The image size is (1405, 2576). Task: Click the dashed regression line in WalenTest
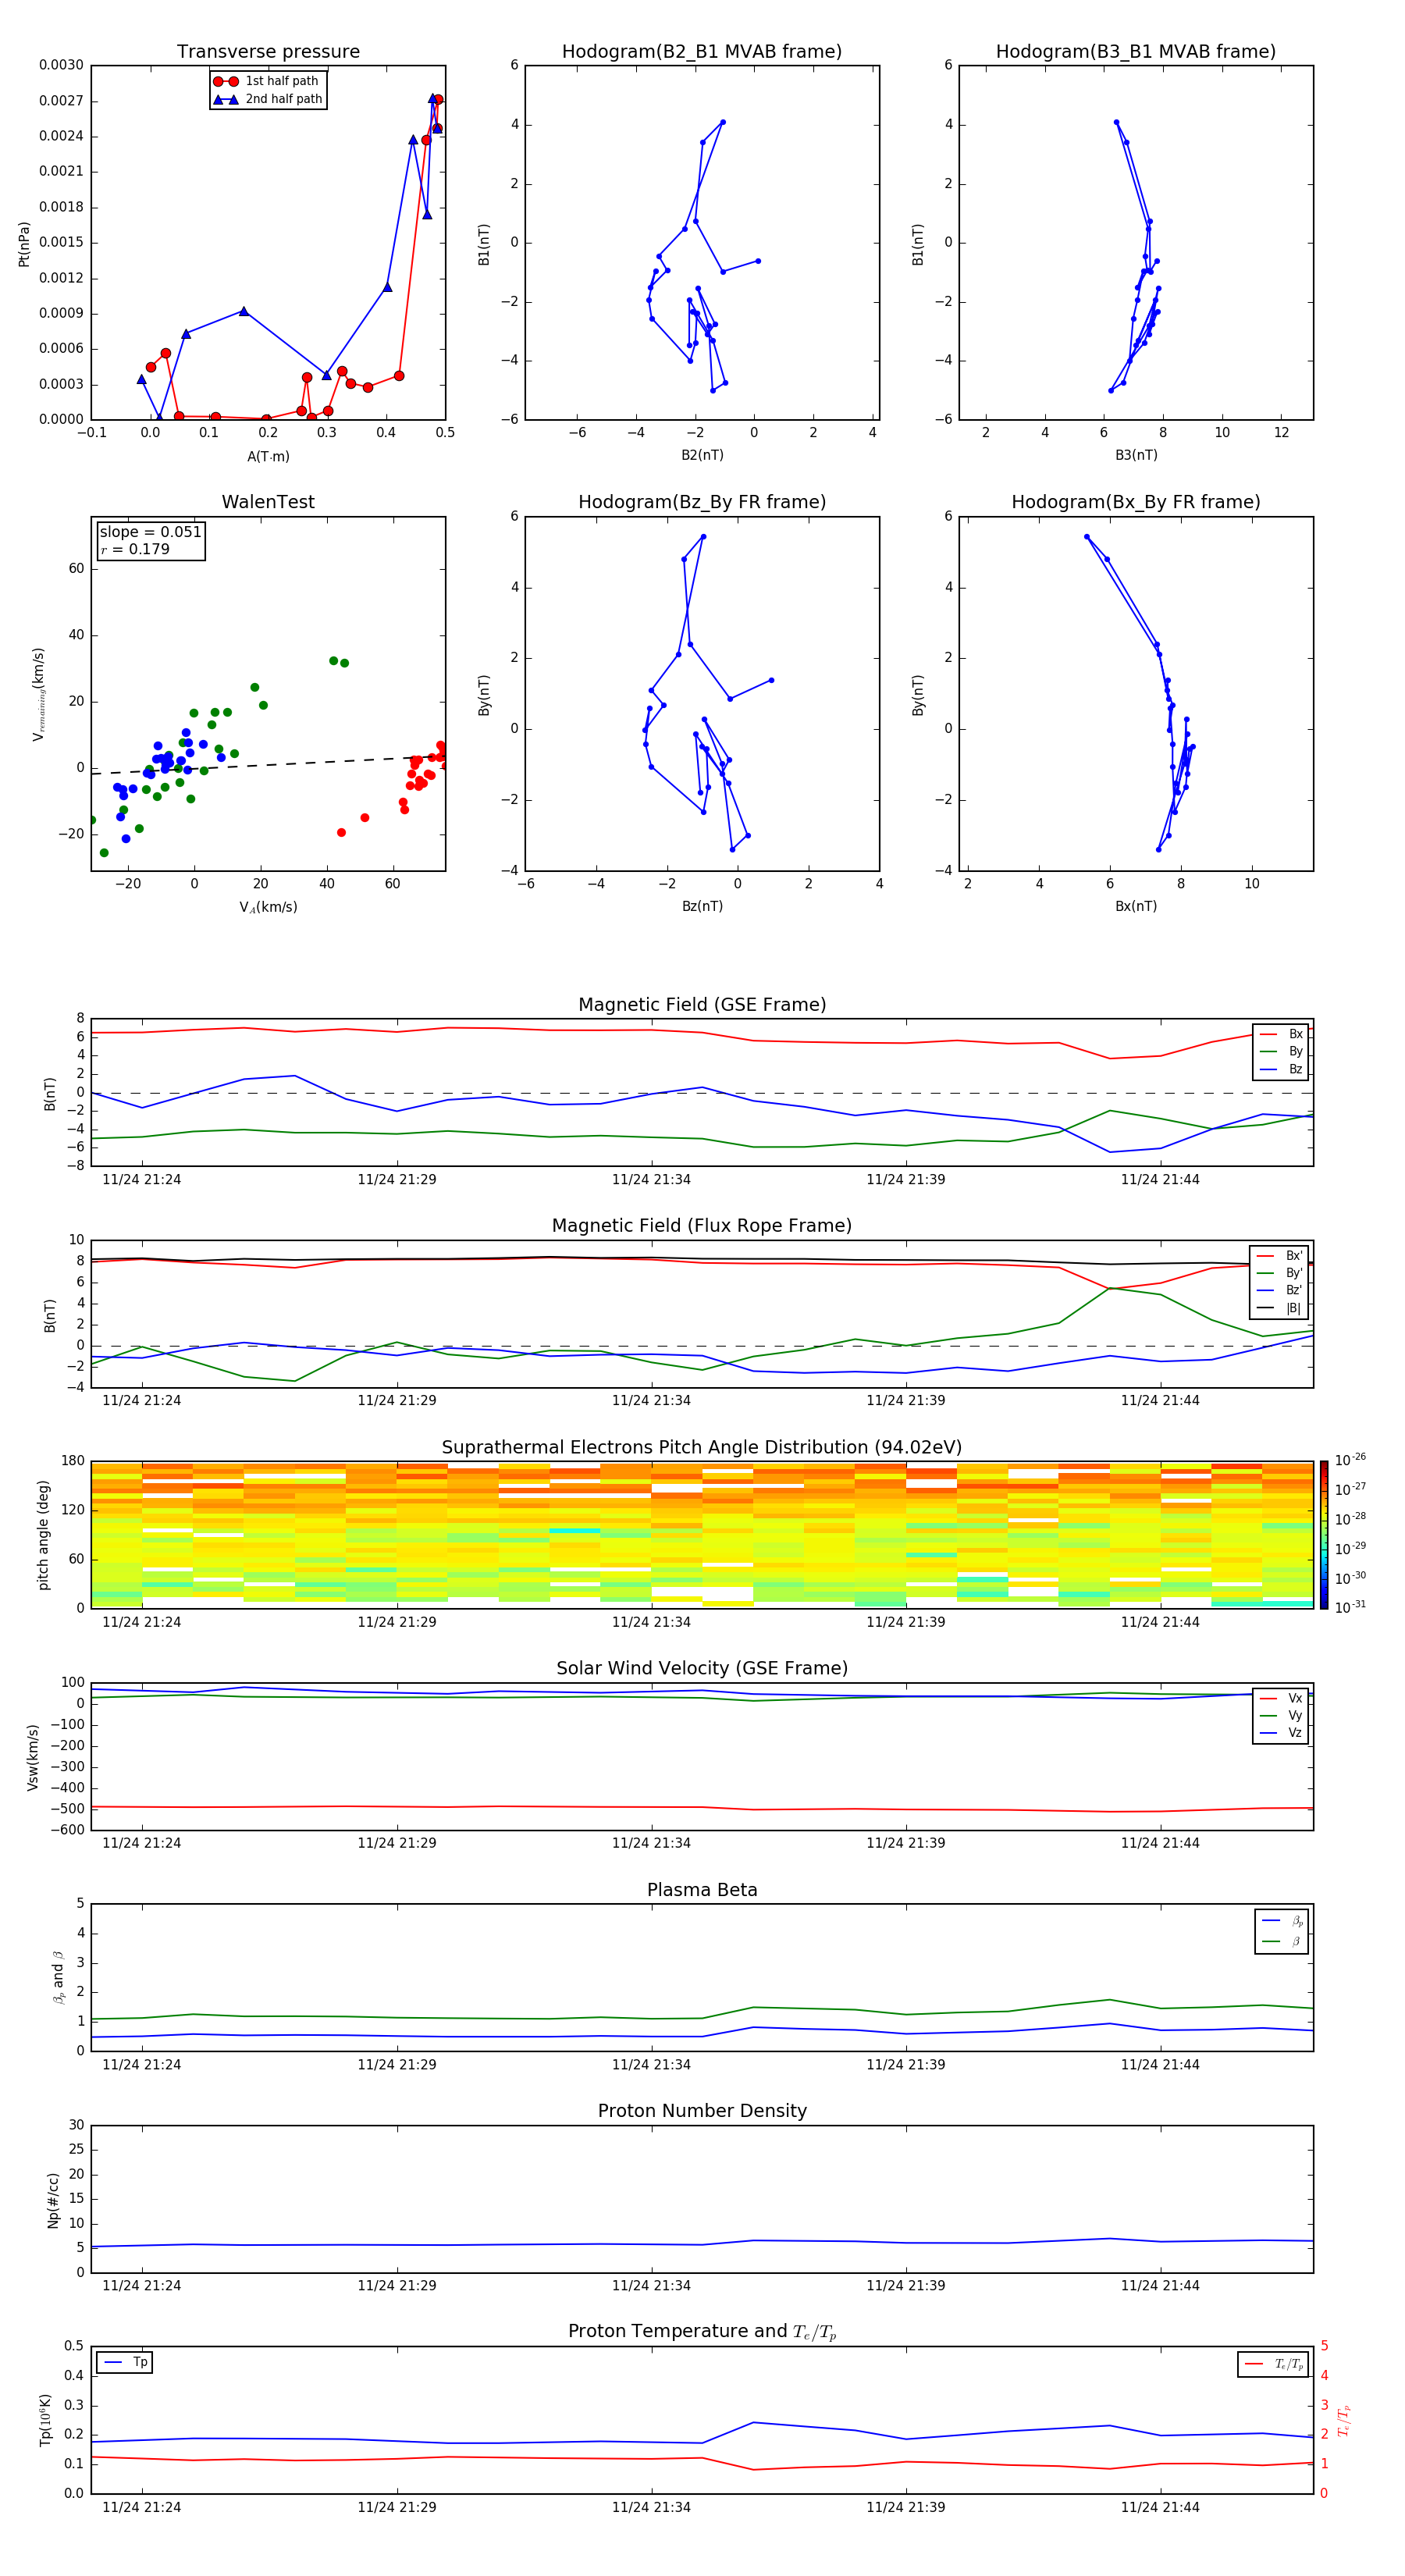pos(268,764)
